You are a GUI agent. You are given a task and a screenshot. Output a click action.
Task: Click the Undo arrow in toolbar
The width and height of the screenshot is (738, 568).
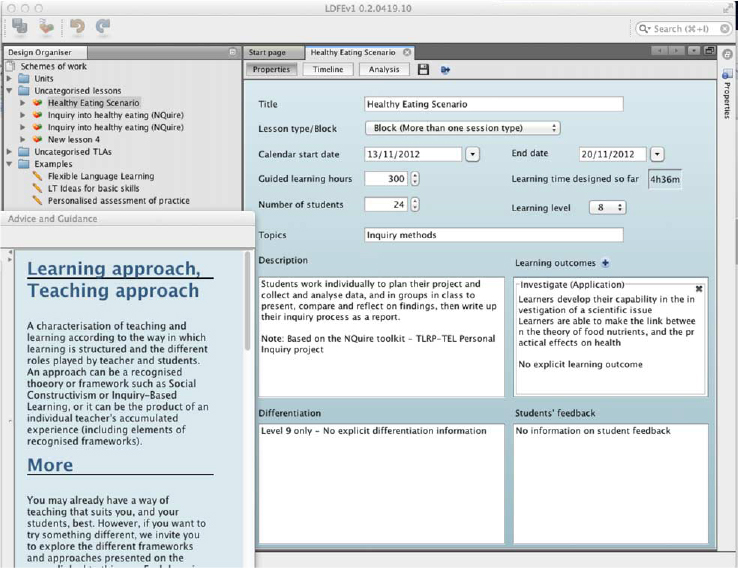(x=77, y=27)
